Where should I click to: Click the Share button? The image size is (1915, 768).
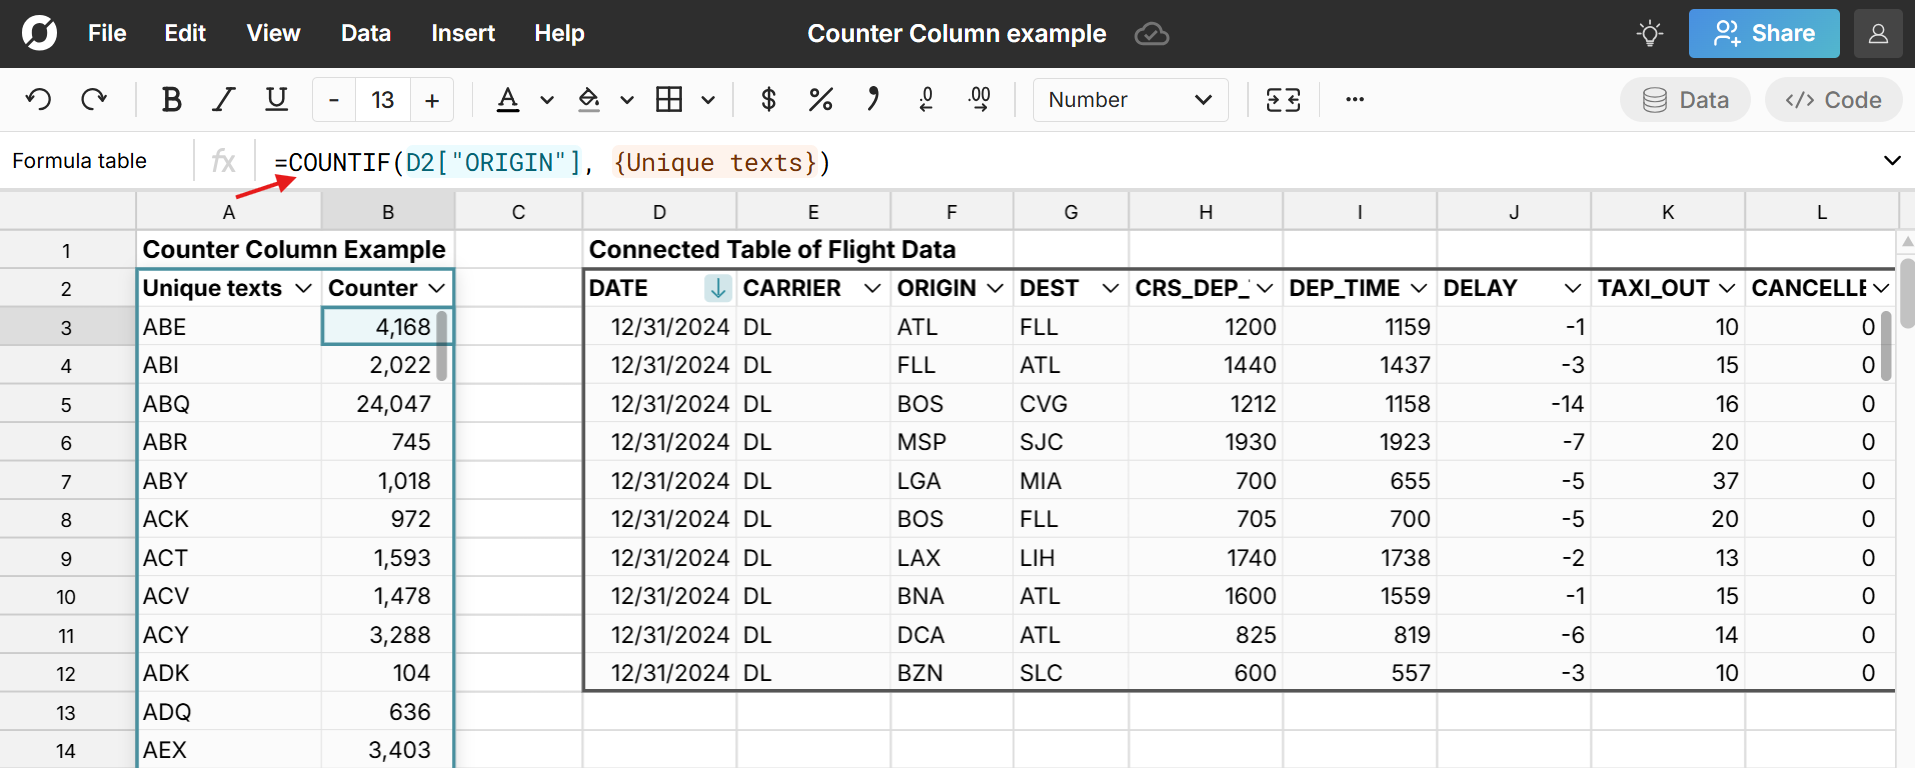1763,34
